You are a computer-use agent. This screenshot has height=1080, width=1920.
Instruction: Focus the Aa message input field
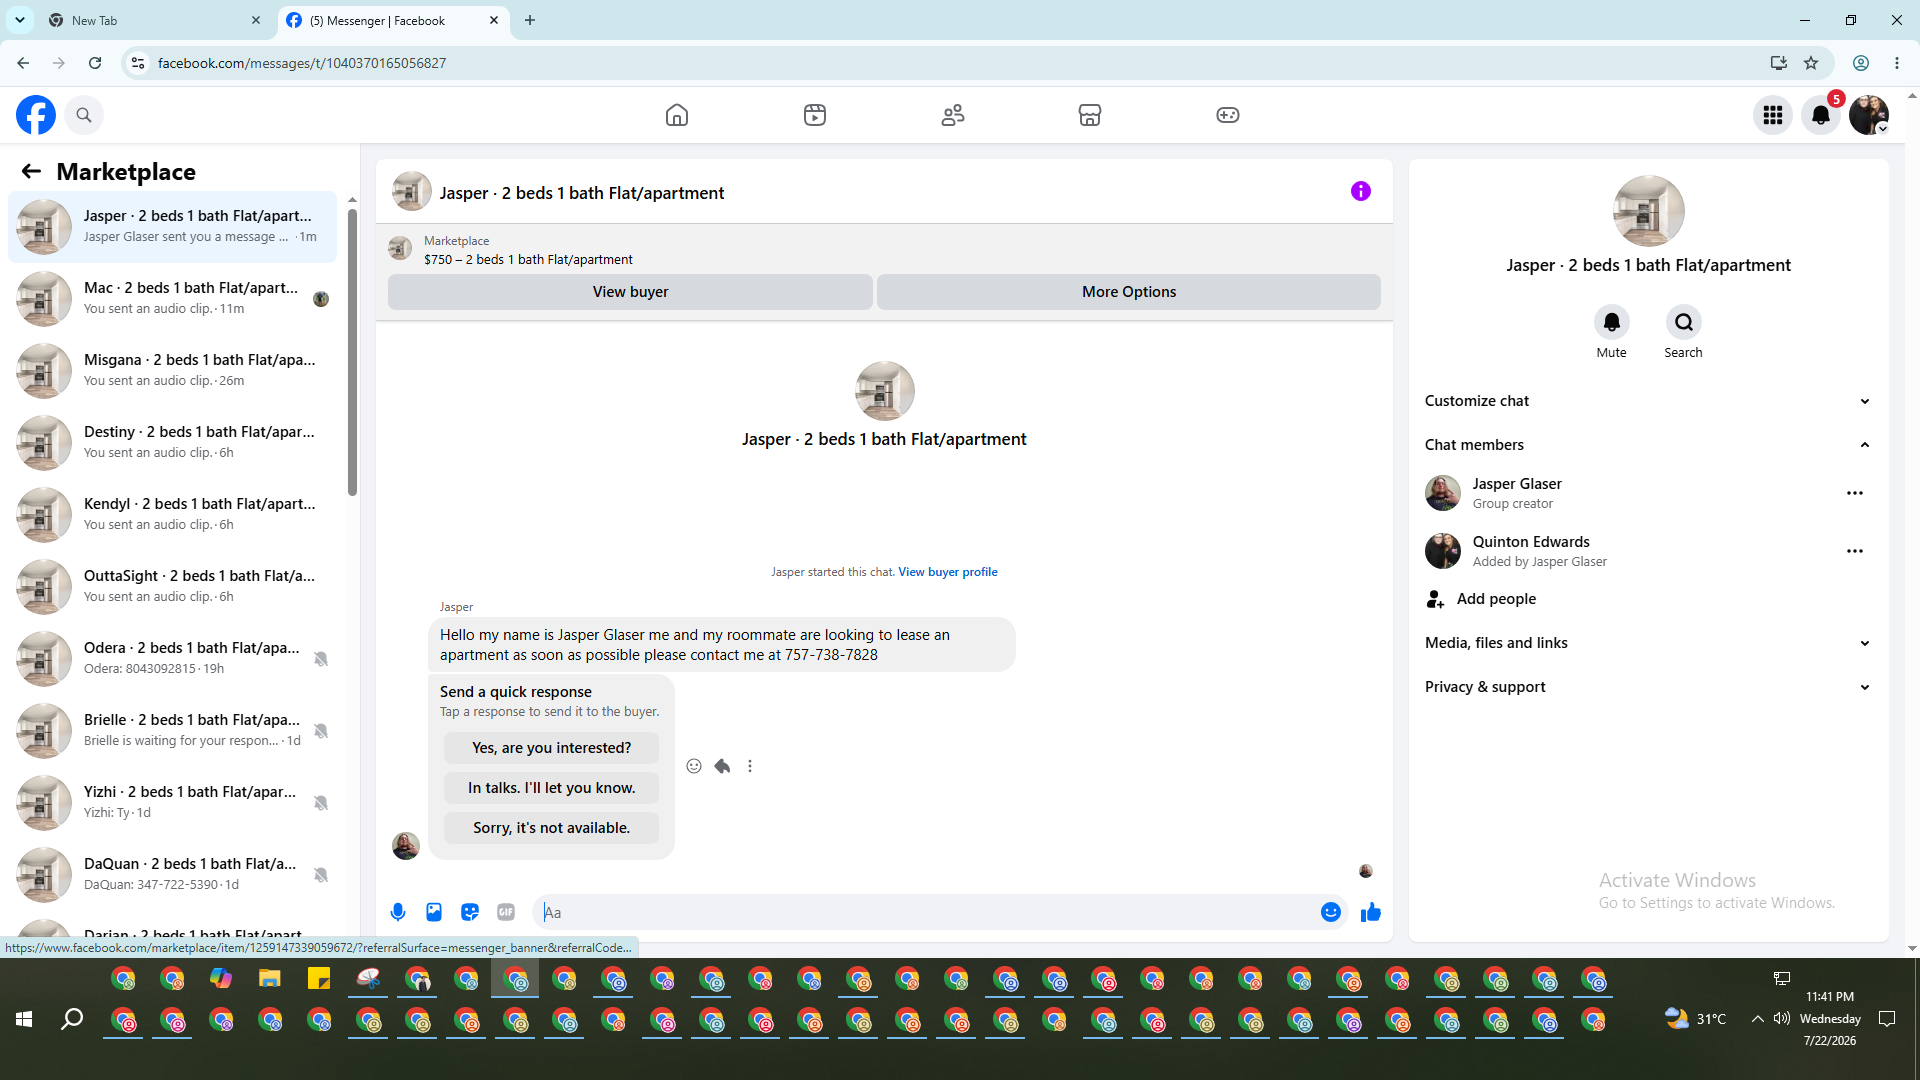click(926, 912)
